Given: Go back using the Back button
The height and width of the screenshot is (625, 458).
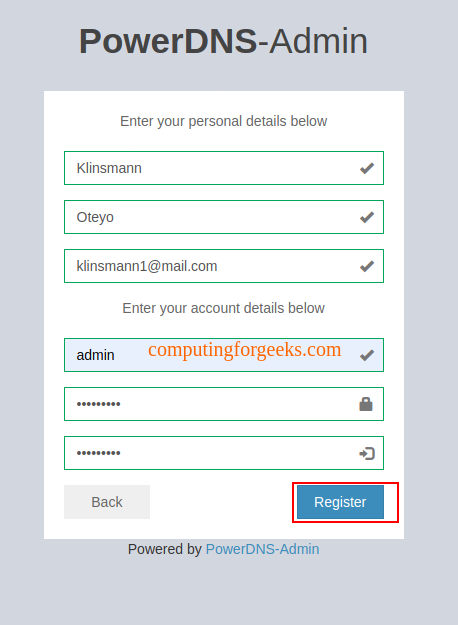Looking at the screenshot, I should (x=107, y=502).
